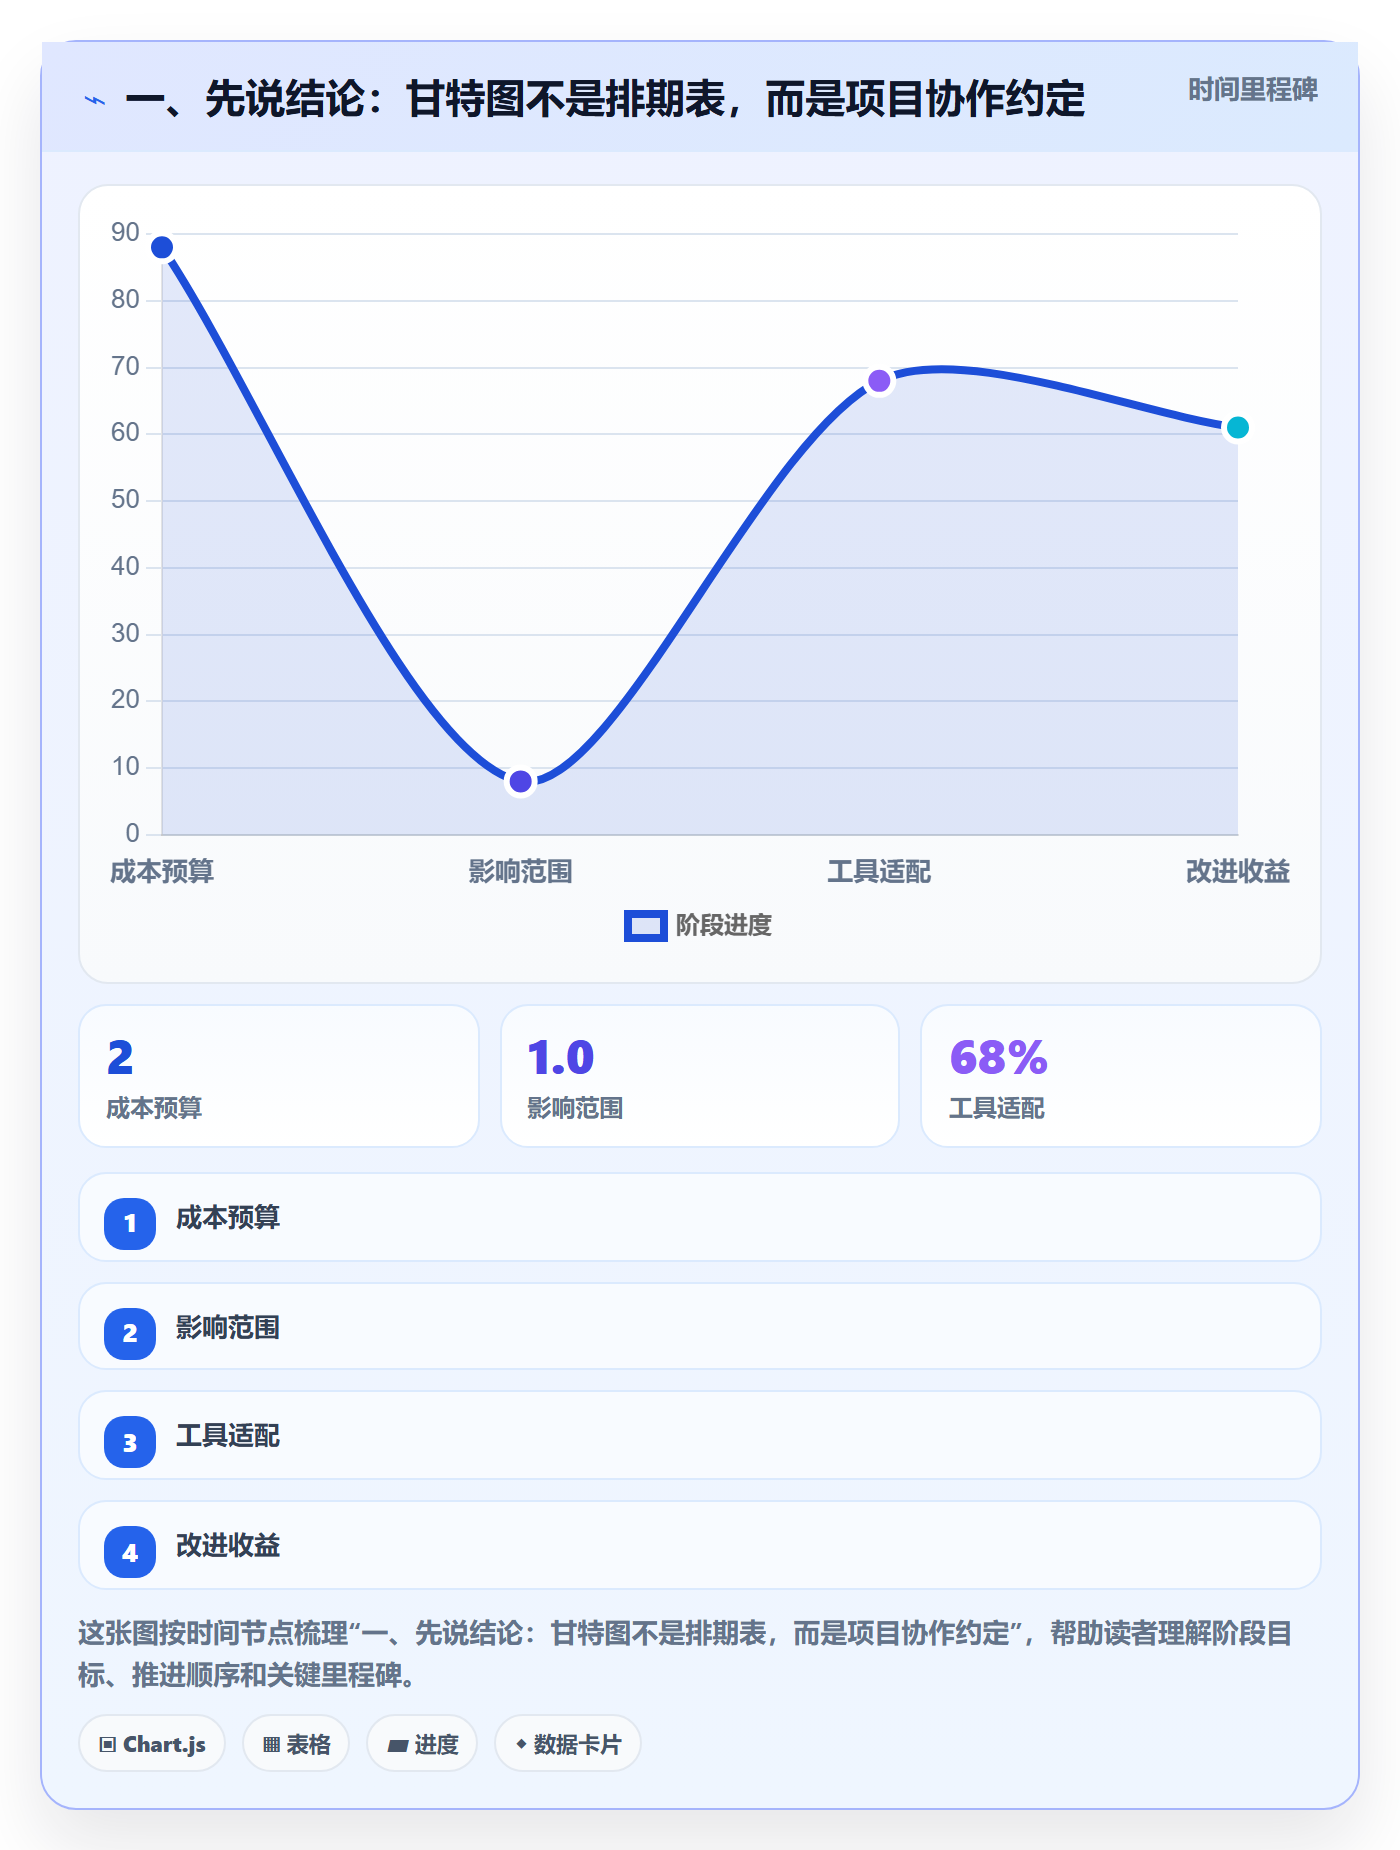Click the 90 y-axis tick label
The width and height of the screenshot is (1400, 1850).
pyautogui.click(x=125, y=233)
